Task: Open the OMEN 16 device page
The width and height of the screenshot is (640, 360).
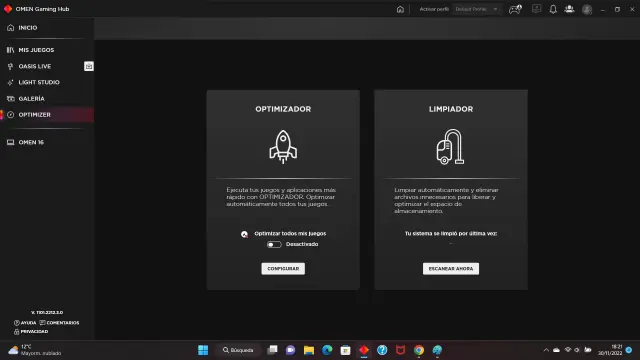Action: coord(31,142)
